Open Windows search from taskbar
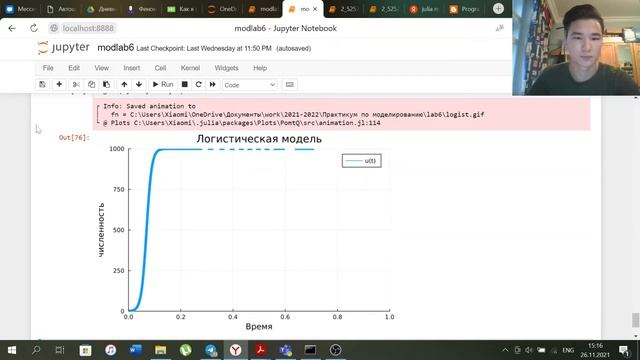The image size is (640, 360). 36,350
